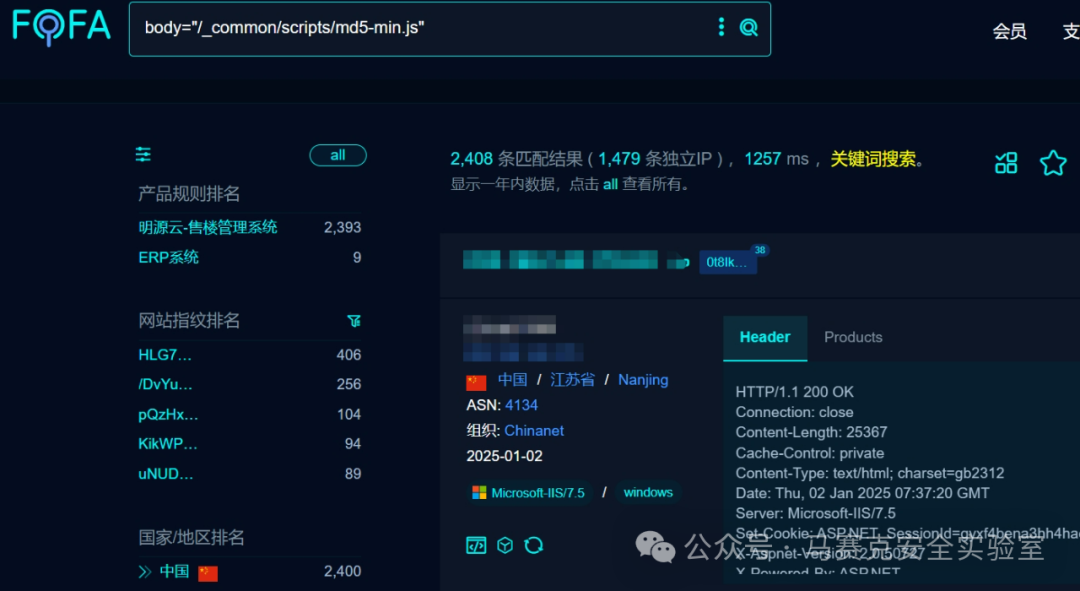Open the filter settings sliders icon

(x=143, y=154)
